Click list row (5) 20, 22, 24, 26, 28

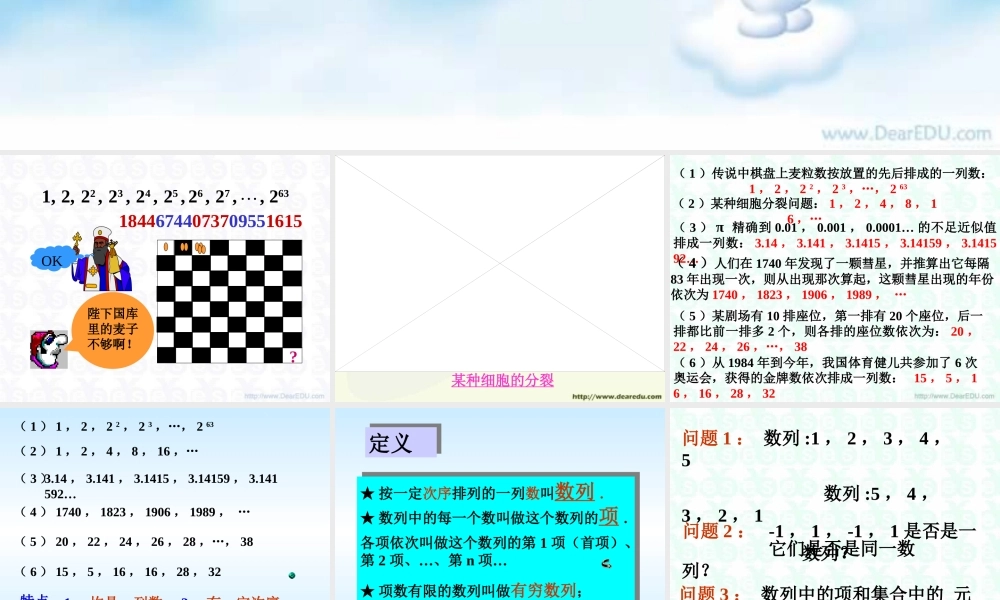(136, 542)
